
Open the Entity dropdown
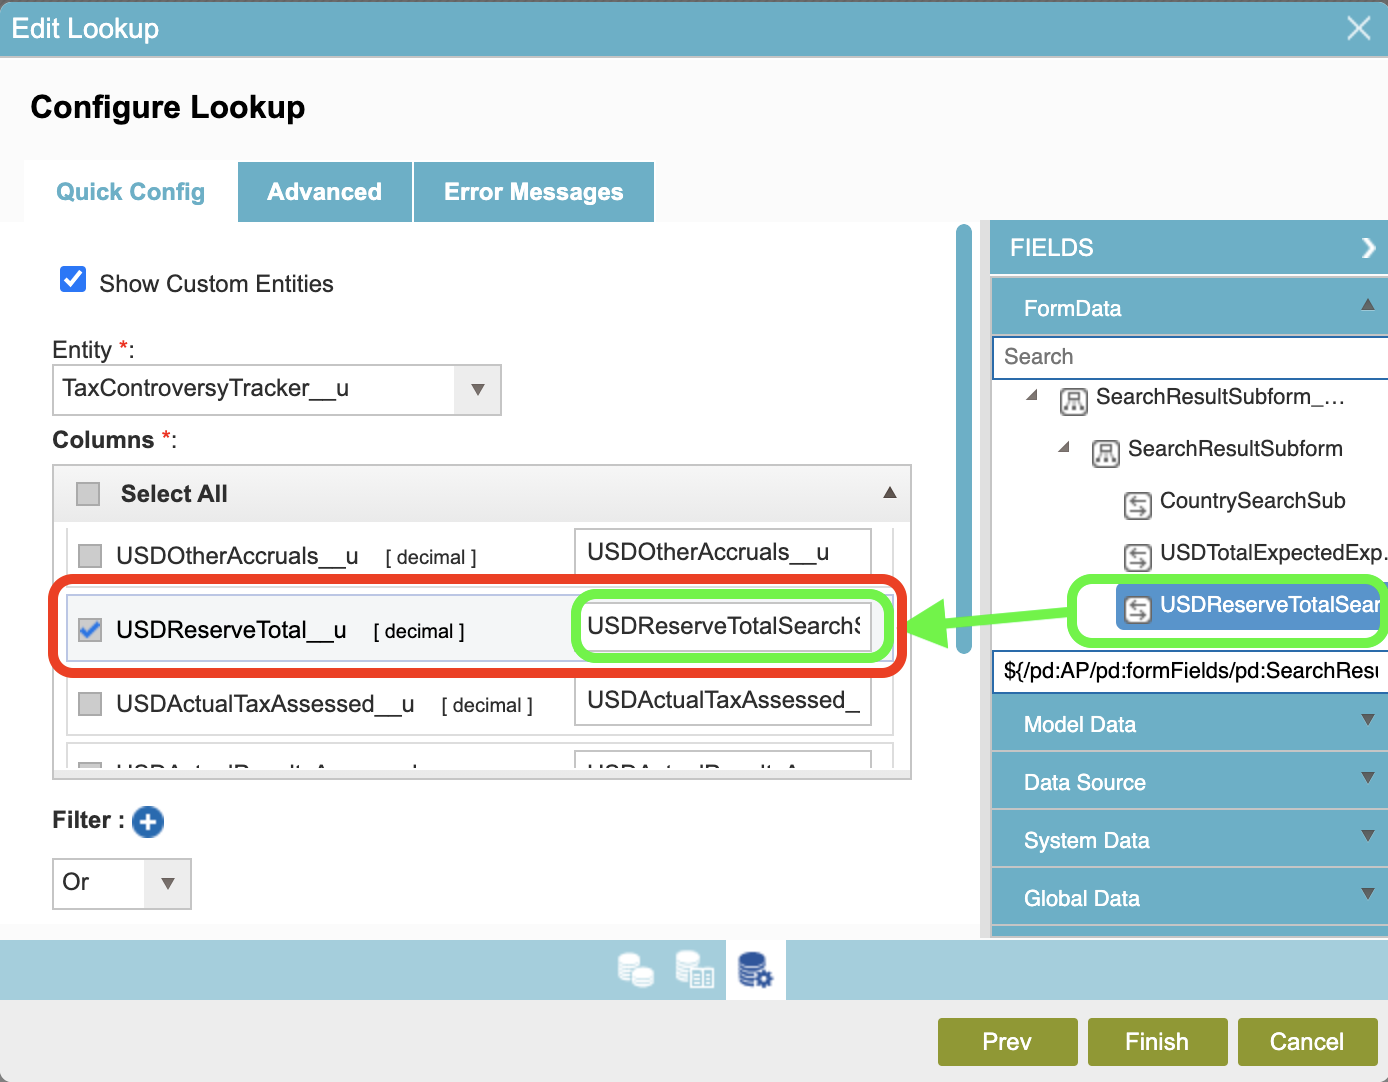[x=477, y=390]
